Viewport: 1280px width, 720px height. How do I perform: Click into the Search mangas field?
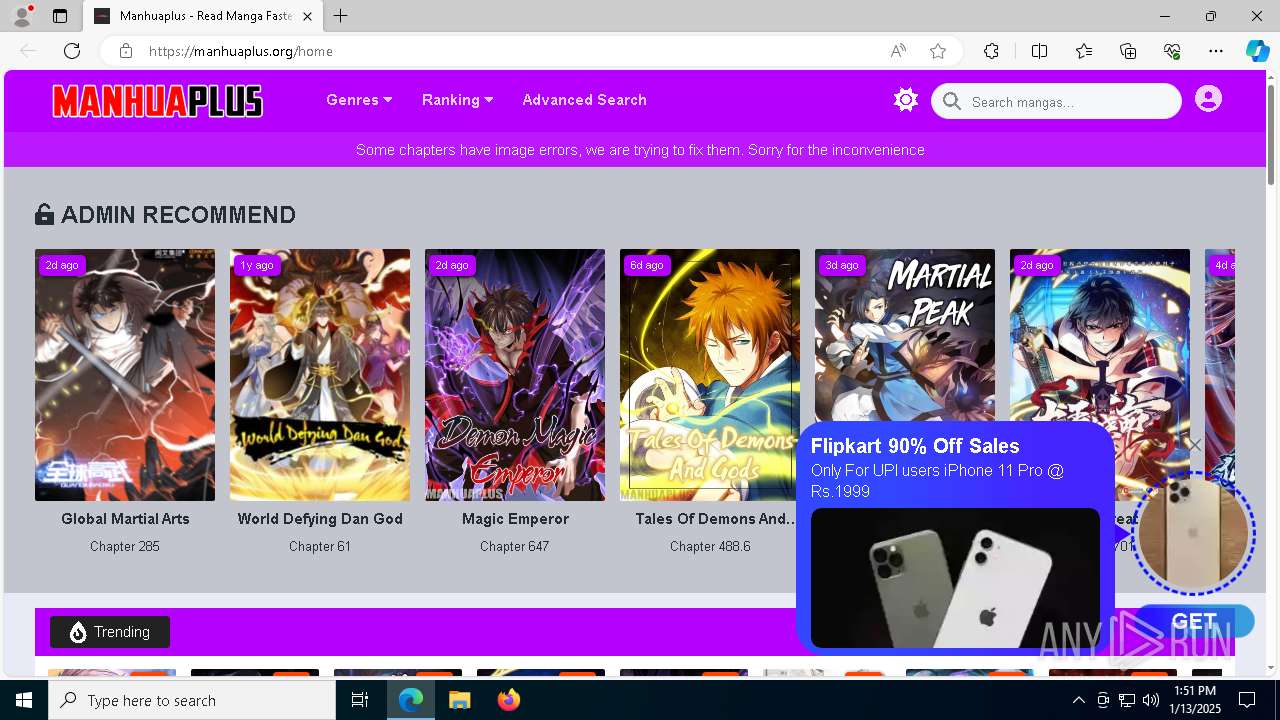click(x=1056, y=101)
